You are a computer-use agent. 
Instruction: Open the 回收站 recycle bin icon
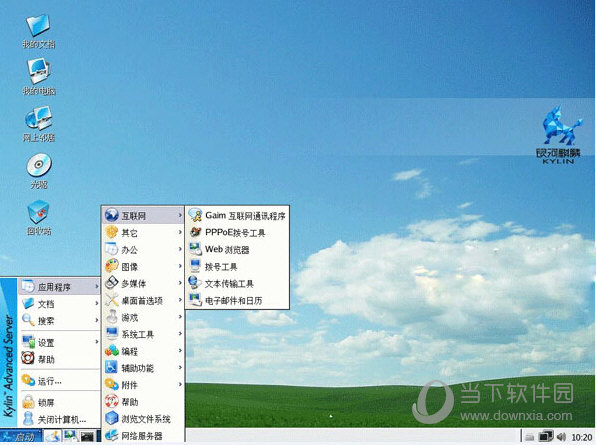[38, 218]
